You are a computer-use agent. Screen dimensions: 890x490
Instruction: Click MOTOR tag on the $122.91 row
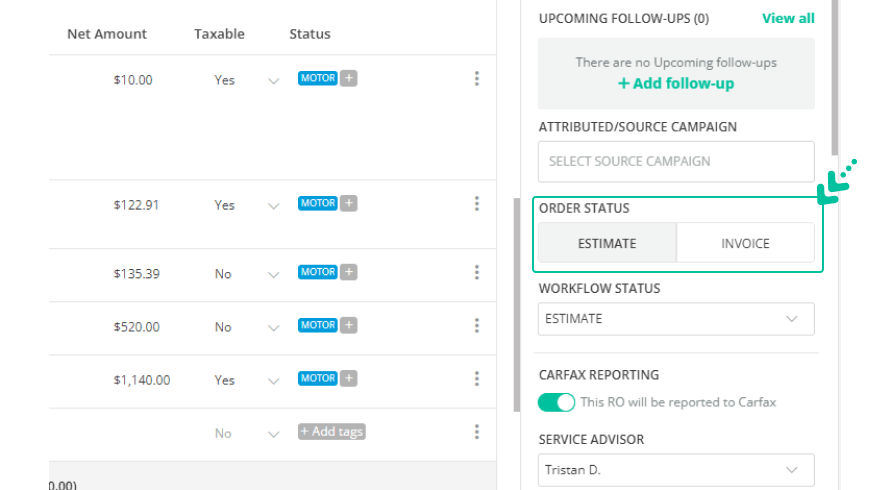click(318, 203)
